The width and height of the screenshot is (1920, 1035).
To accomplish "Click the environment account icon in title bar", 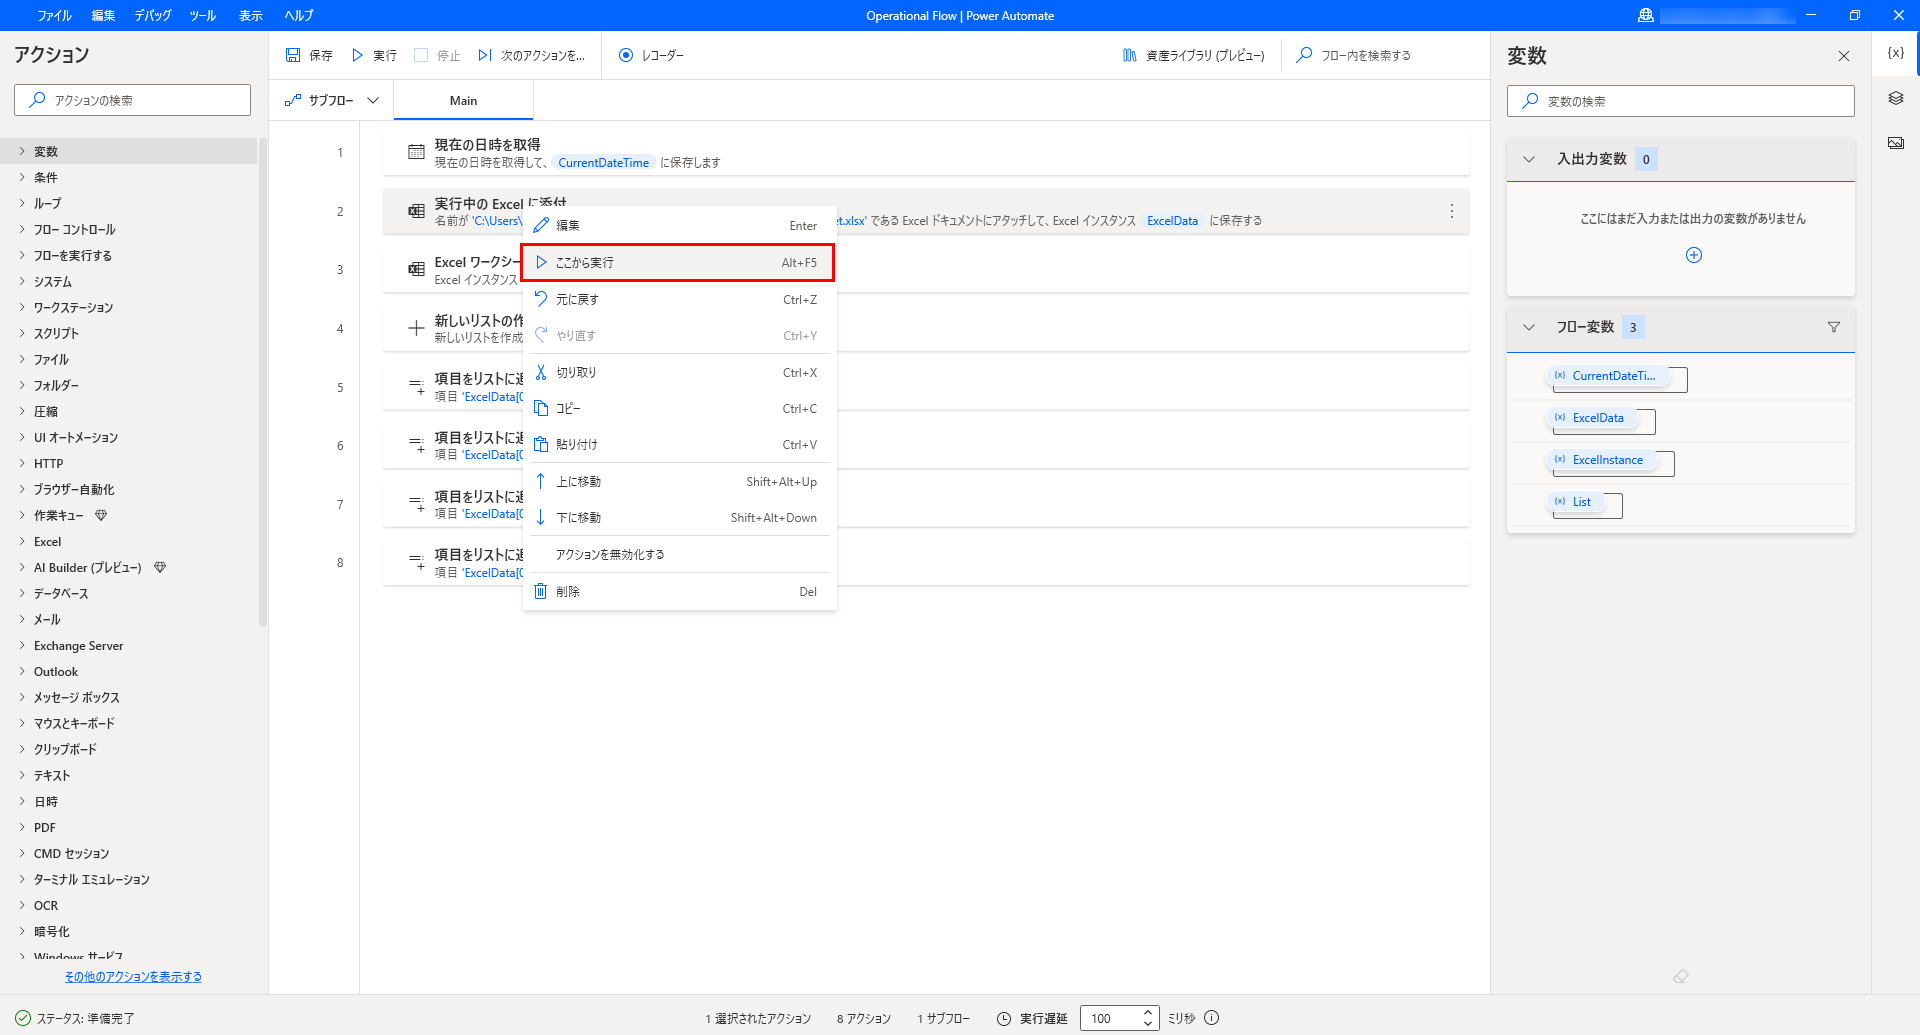I will tap(1645, 15).
